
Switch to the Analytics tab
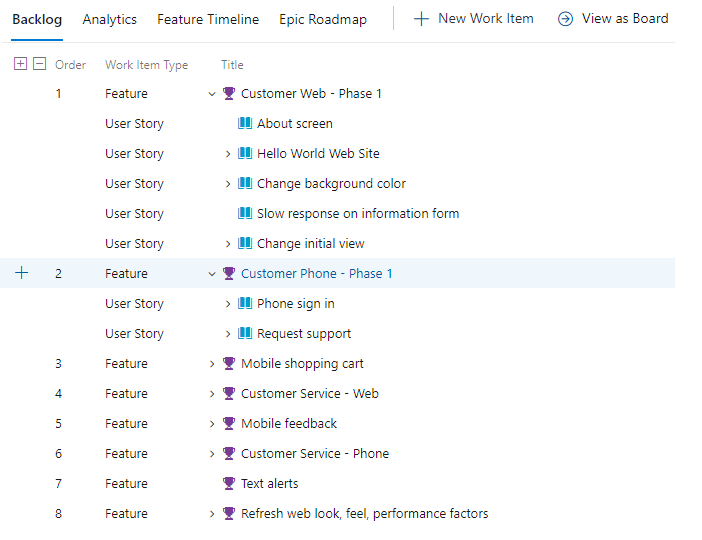109,19
